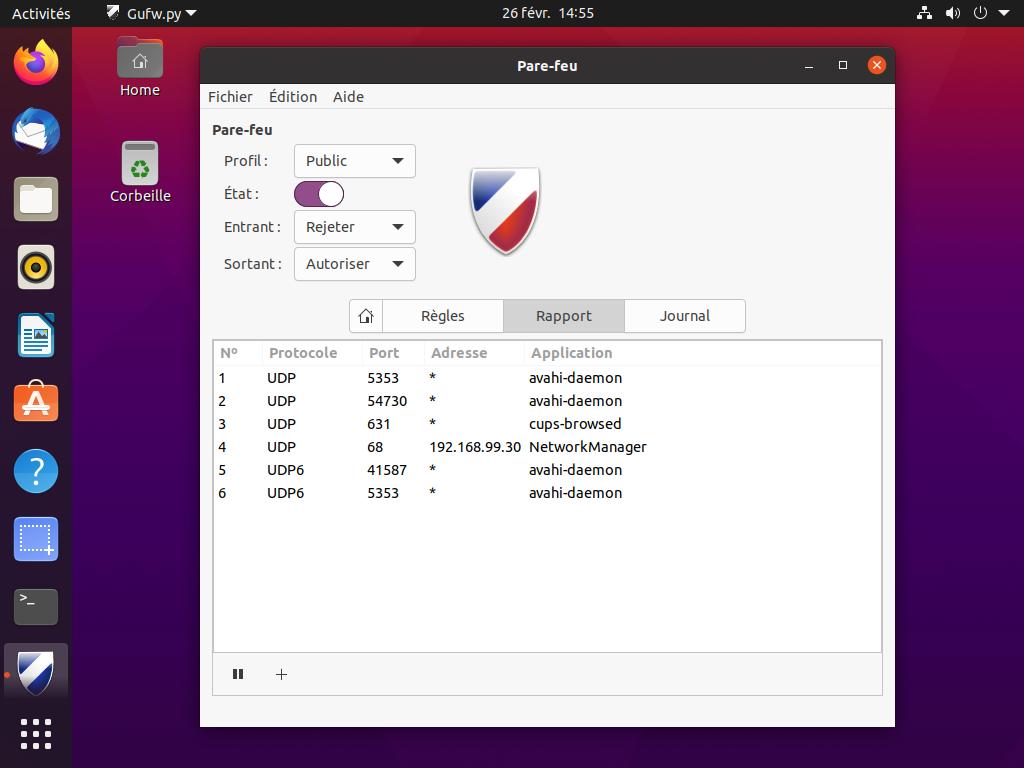
Task: Open the Édition menu
Action: [x=293, y=97]
